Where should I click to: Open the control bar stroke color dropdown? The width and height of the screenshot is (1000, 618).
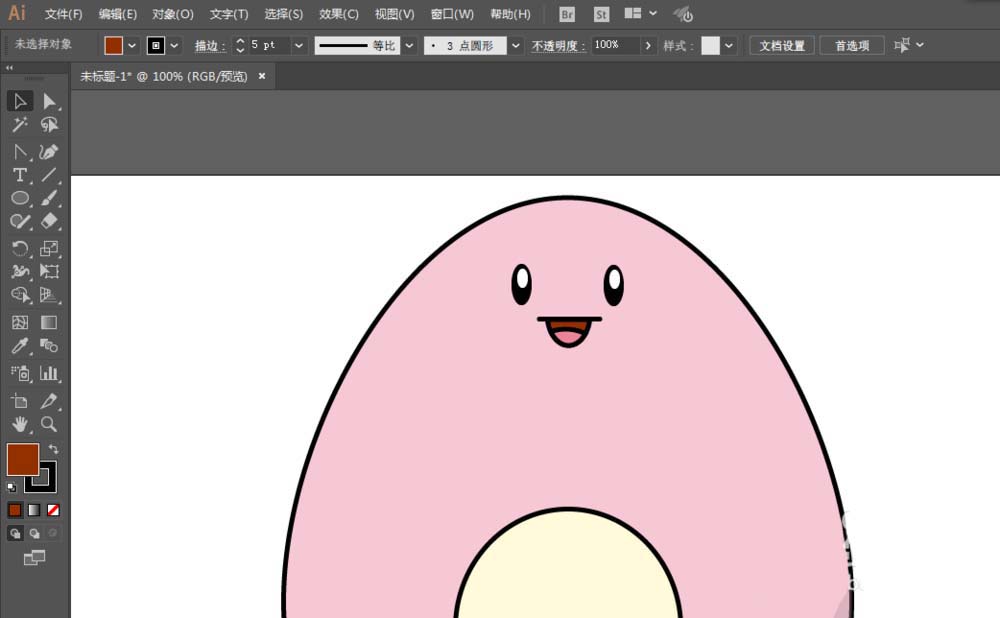[174, 46]
